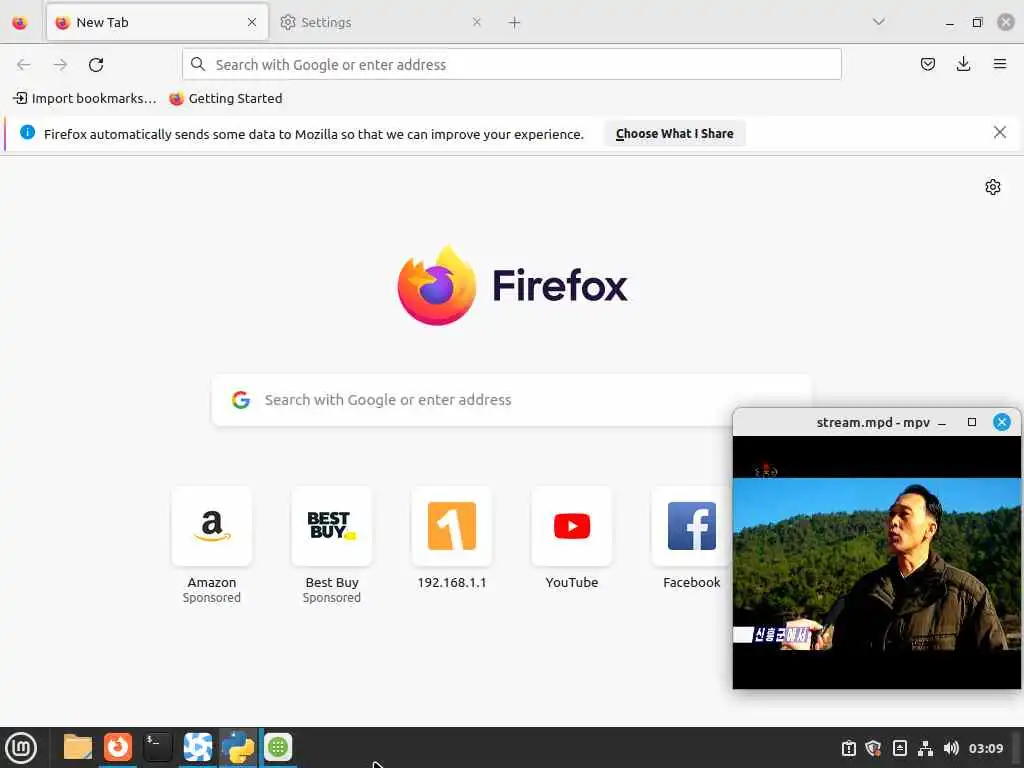Select the green grid app taskbar icon
Viewport: 1024px width, 768px height.
pyautogui.click(x=278, y=747)
